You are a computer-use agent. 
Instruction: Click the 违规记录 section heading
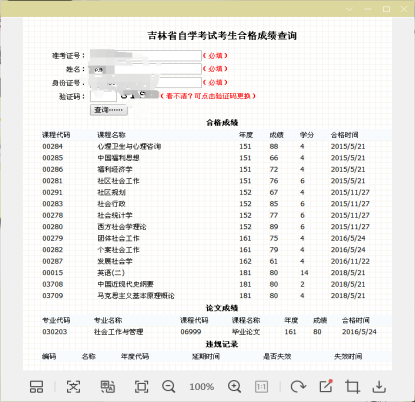(222, 344)
